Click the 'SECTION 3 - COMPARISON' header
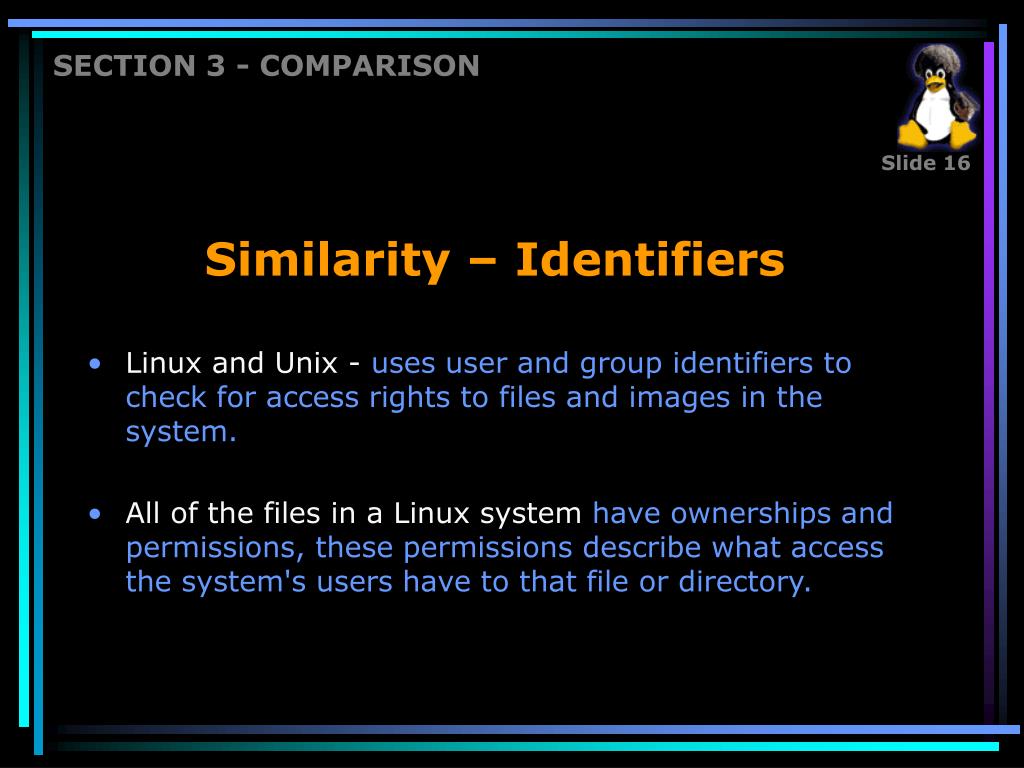This screenshot has width=1024, height=768. (x=266, y=66)
